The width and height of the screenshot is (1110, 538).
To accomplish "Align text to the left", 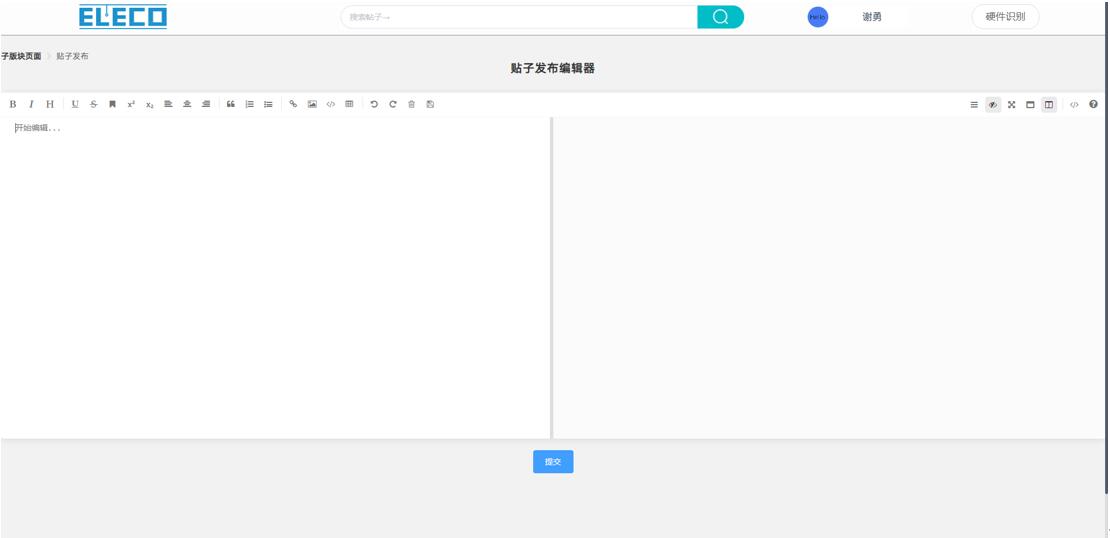I will [x=168, y=104].
